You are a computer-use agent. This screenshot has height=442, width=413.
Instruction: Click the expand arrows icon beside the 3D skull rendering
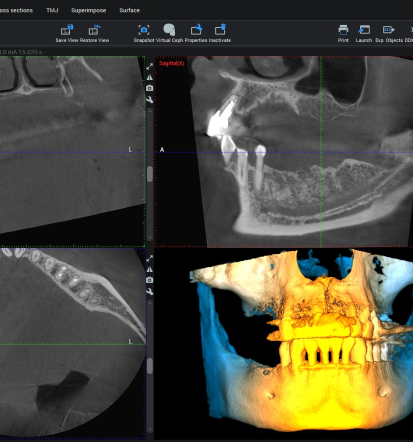150,258
